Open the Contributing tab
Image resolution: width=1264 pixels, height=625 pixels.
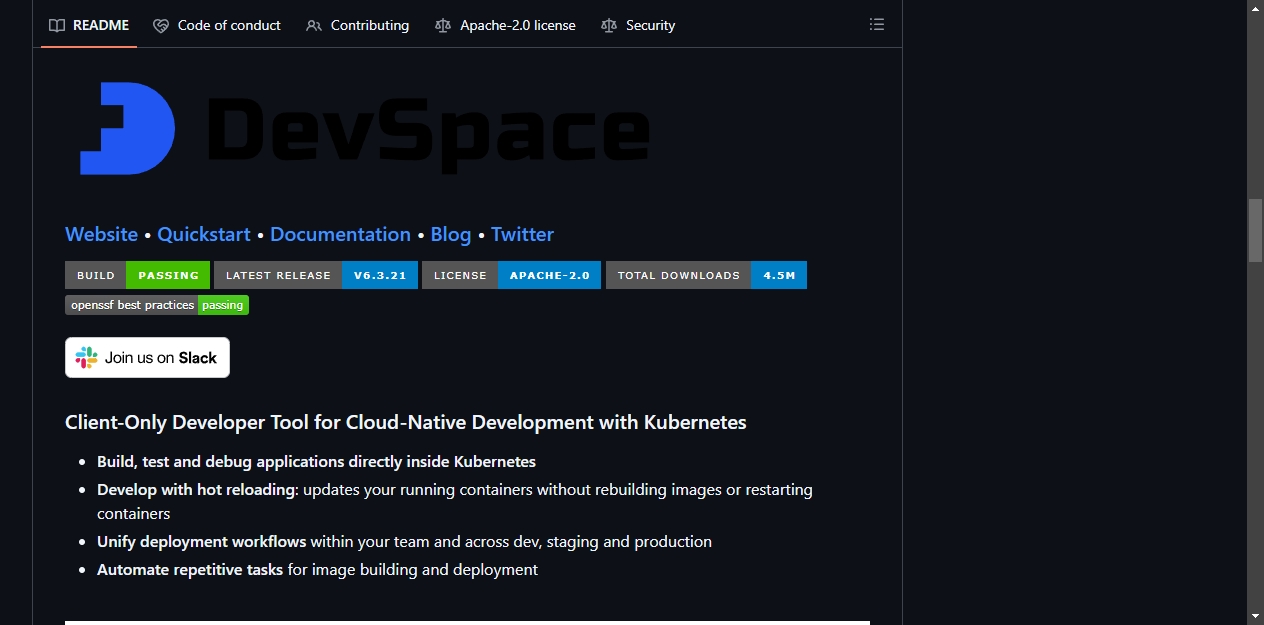(x=357, y=25)
